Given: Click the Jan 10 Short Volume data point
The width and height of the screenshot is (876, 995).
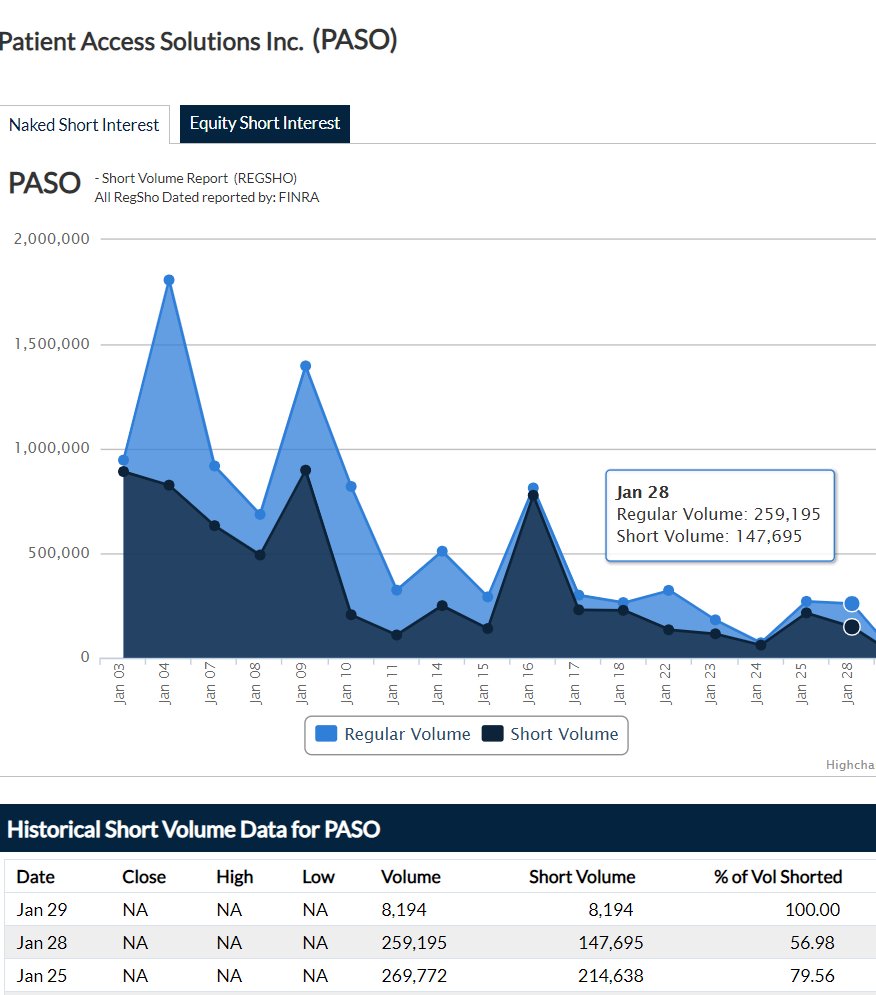Looking at the screenshot, I should (351, 615).
